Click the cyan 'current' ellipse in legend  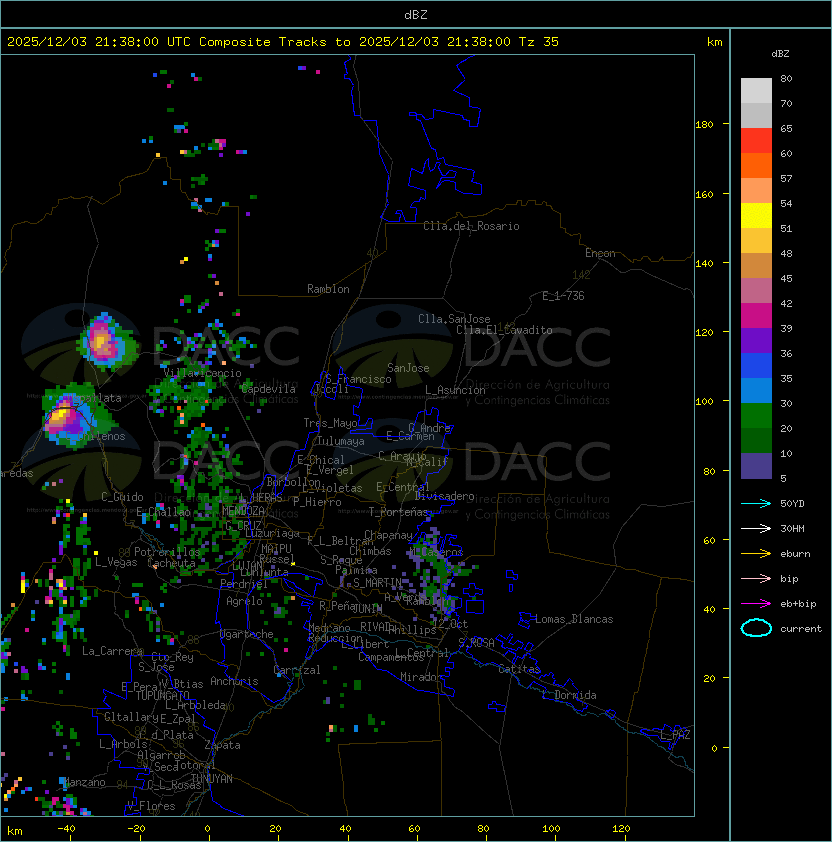[x=756, y=628]
